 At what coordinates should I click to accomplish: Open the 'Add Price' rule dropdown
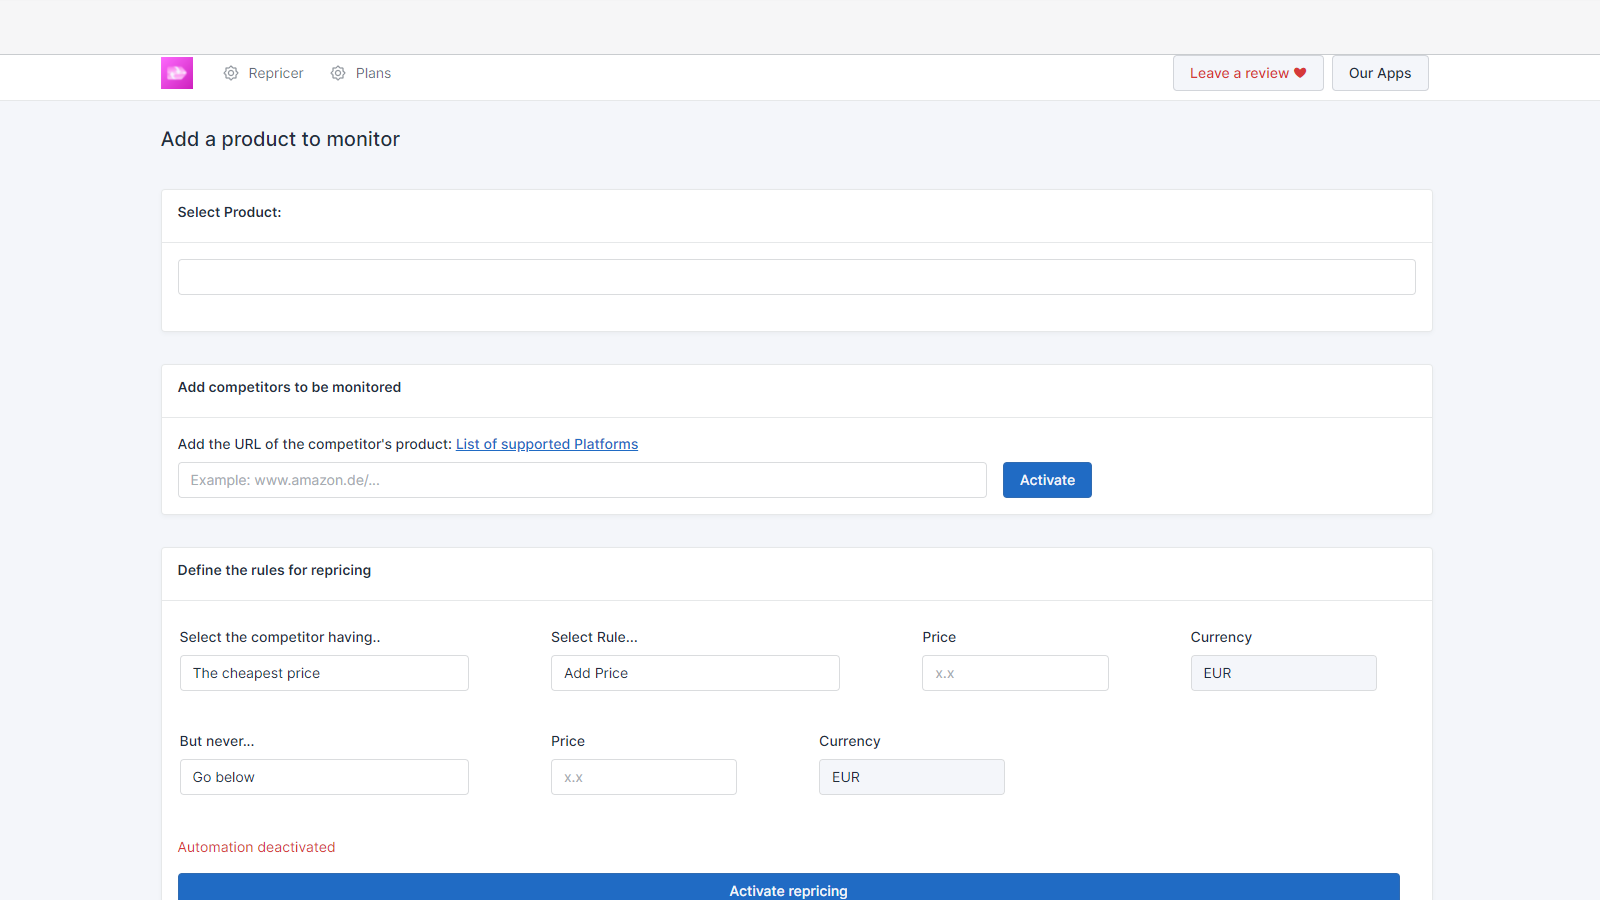[695, 673]
